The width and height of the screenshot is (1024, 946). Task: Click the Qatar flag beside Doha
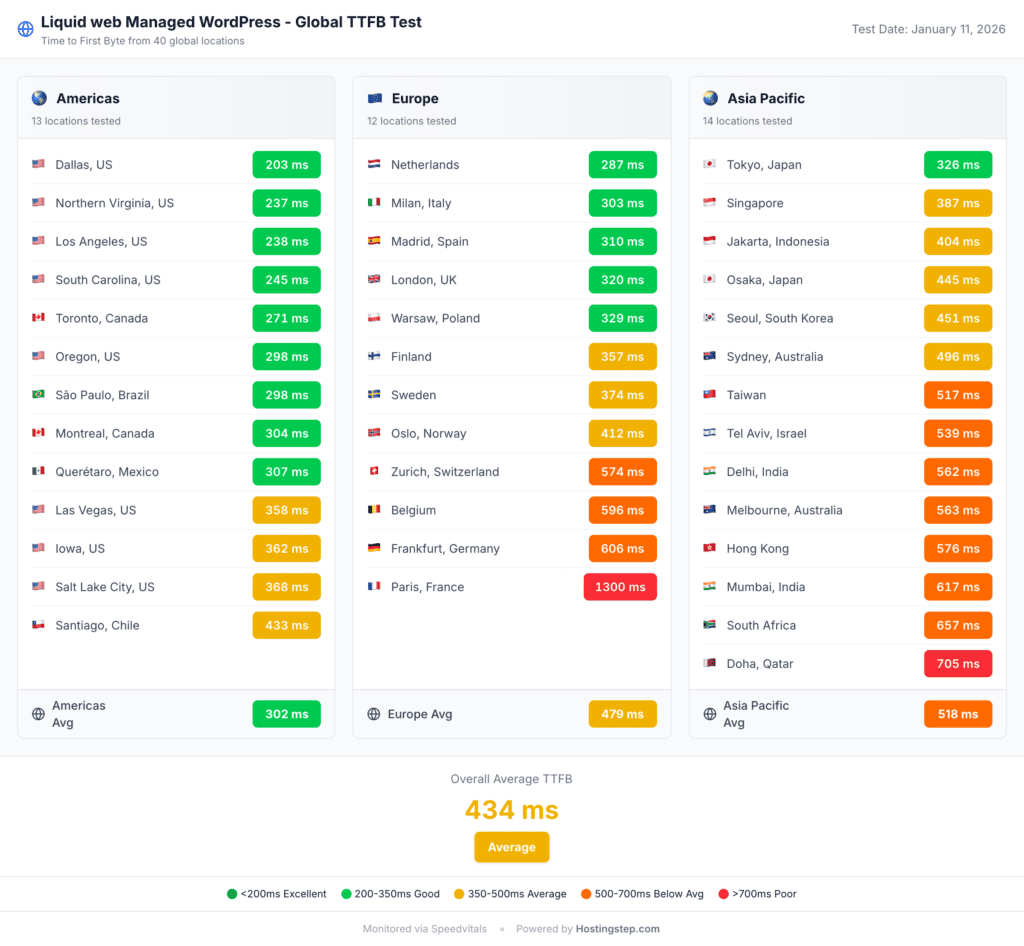(x=710, y=664)
